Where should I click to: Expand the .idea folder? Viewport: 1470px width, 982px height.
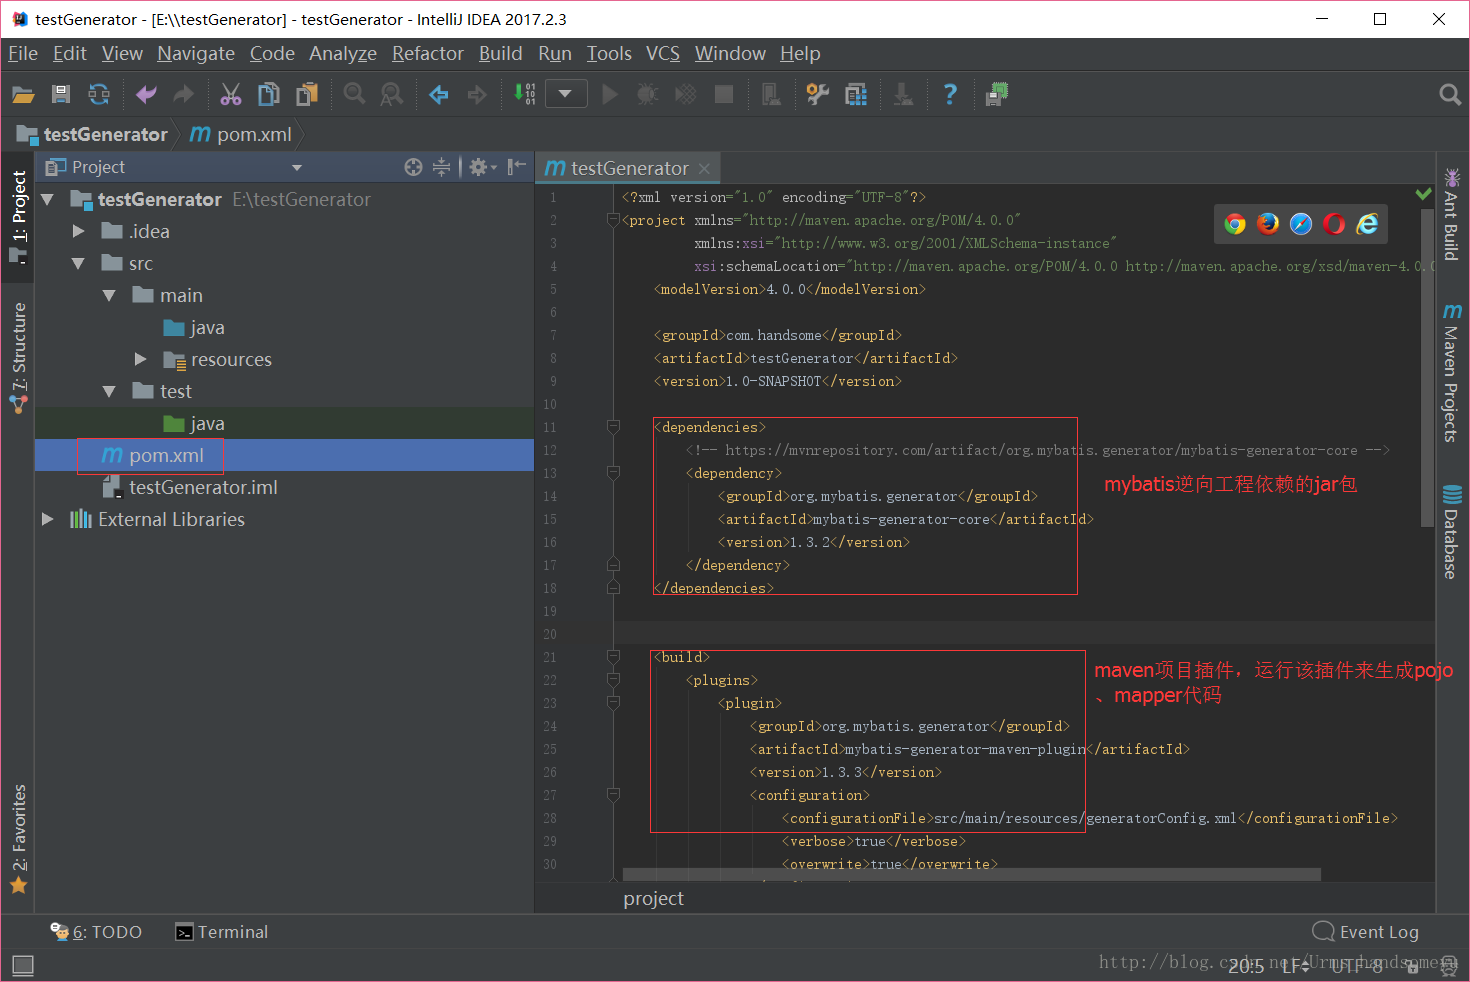pos(78,232)
